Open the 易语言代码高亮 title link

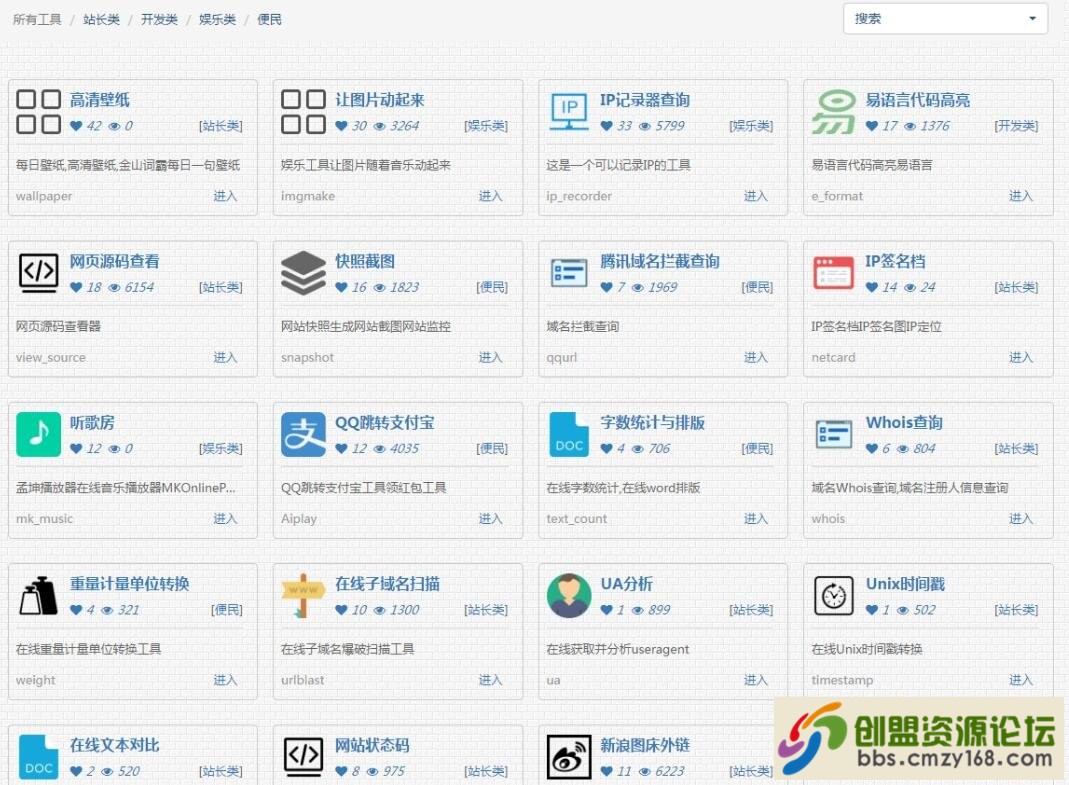click(918, 100)
